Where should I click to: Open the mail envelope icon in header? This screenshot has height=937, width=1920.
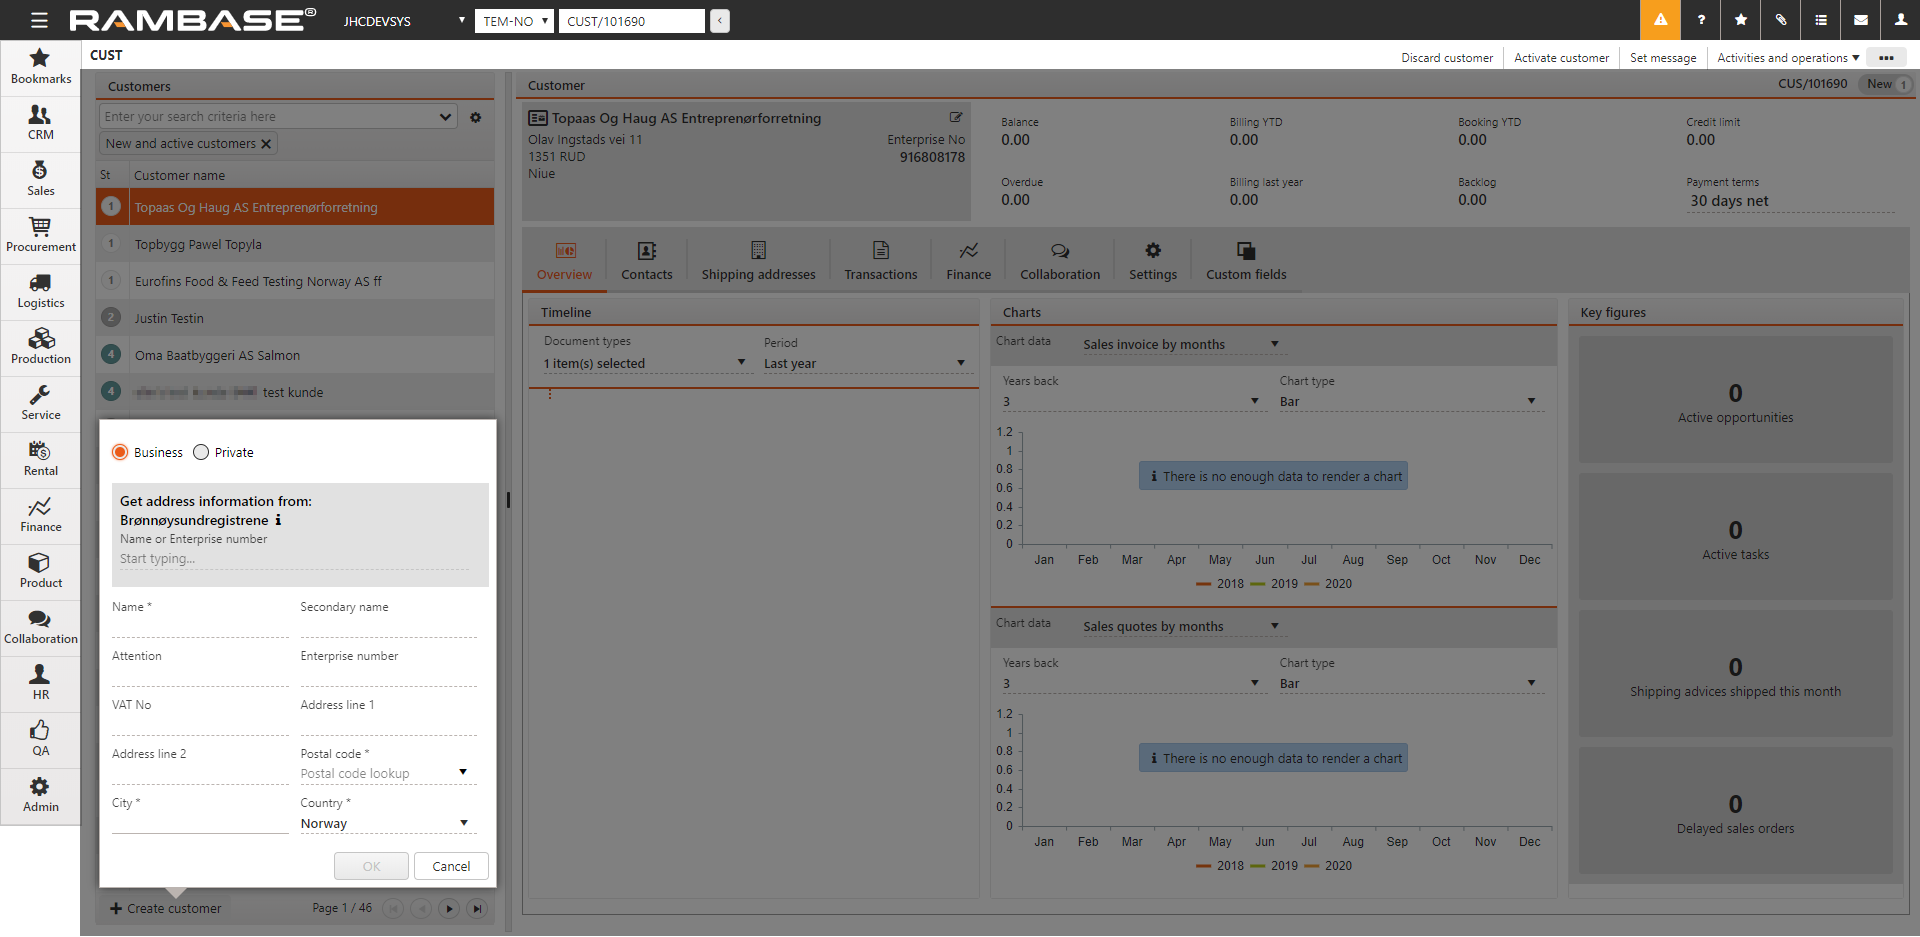[x=1860, y=20]
